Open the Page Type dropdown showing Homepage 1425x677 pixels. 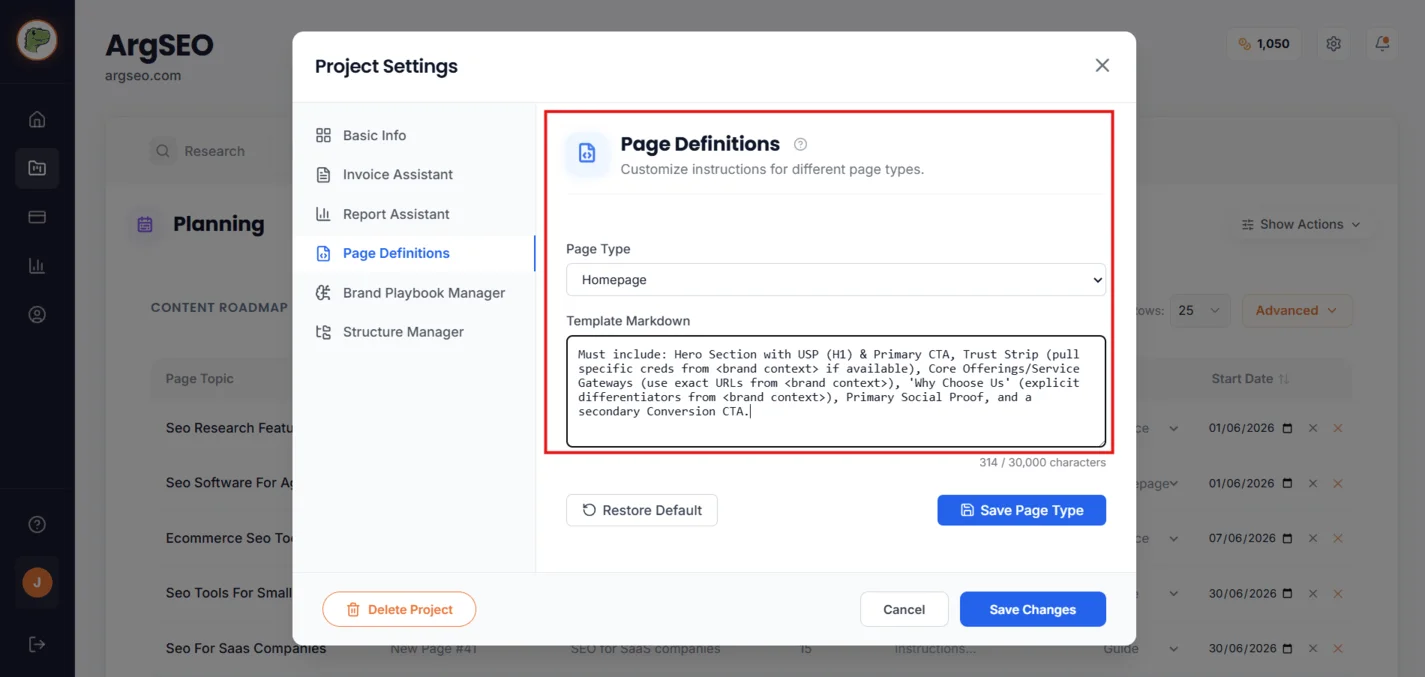click(x=836, y=280)
